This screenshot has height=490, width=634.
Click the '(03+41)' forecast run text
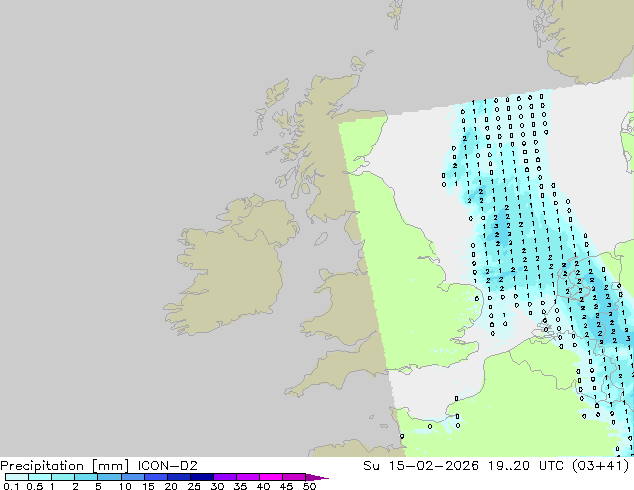(x=601, y=466)
